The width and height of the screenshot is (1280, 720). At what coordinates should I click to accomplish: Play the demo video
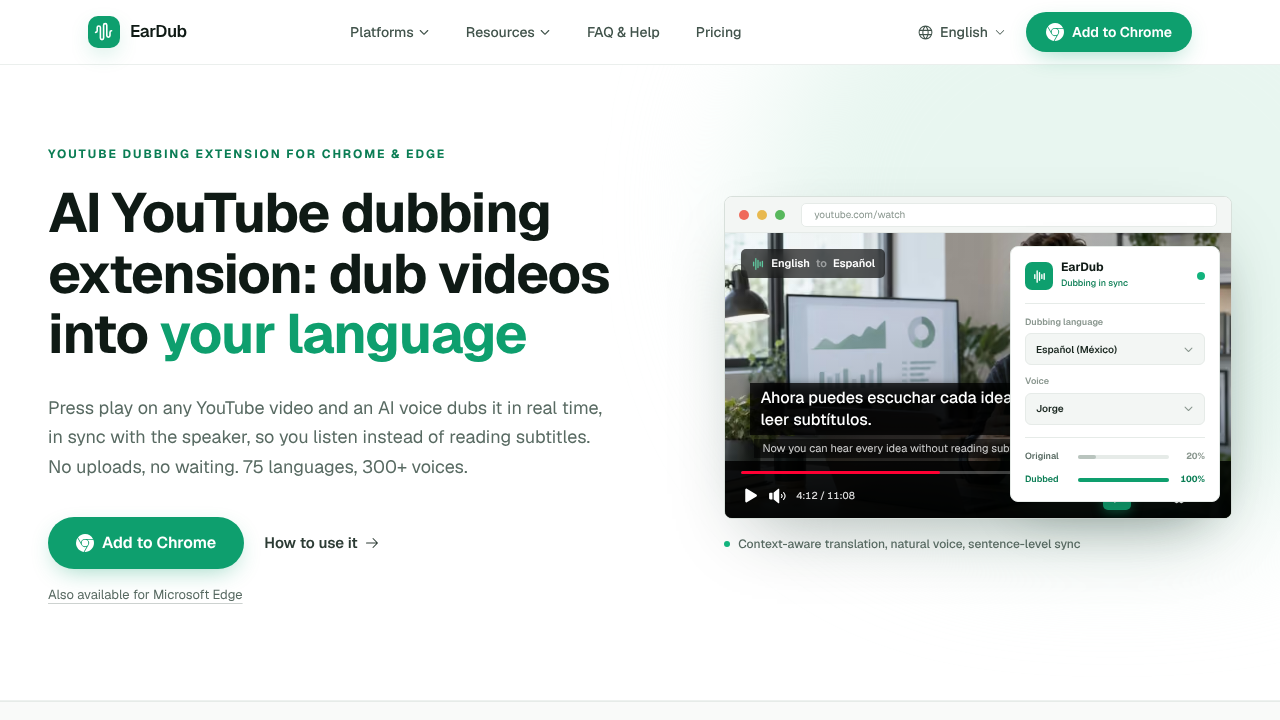coord(751,495)
